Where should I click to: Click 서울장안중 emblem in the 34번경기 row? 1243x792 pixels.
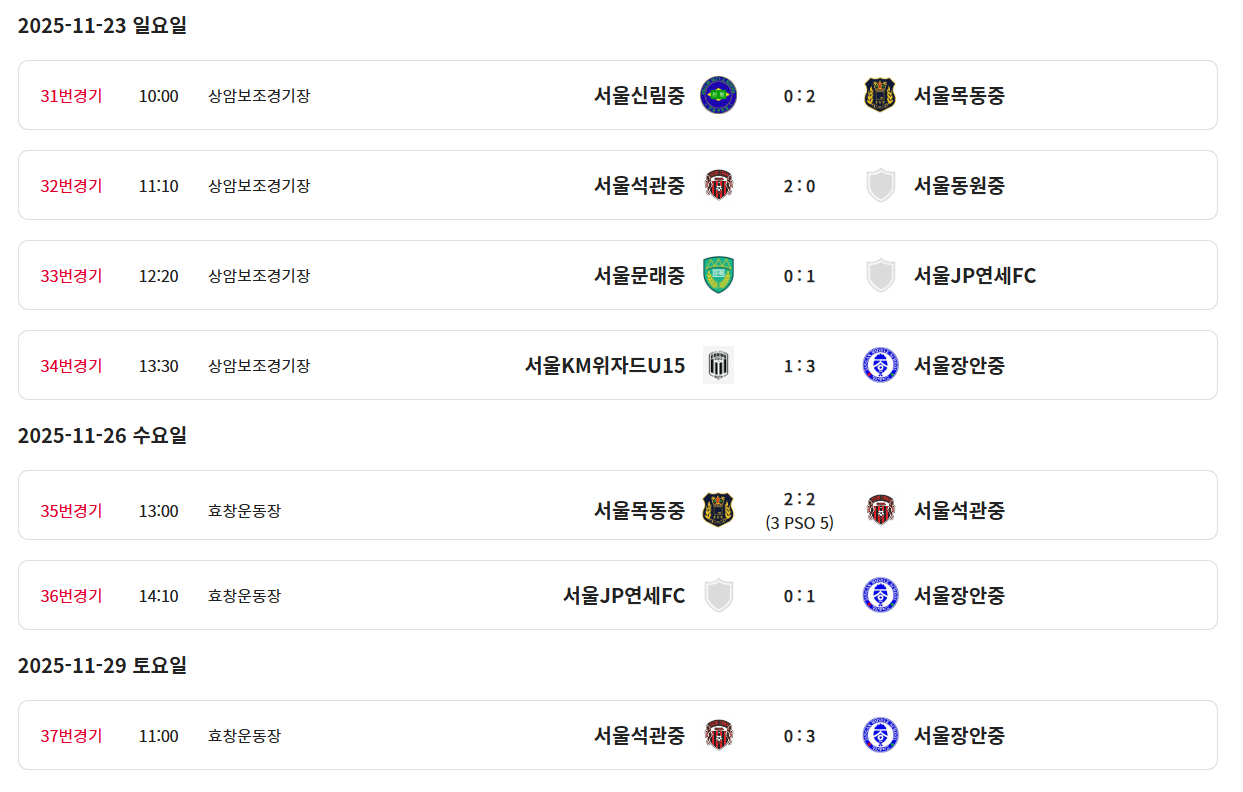(x=880, y=365)
